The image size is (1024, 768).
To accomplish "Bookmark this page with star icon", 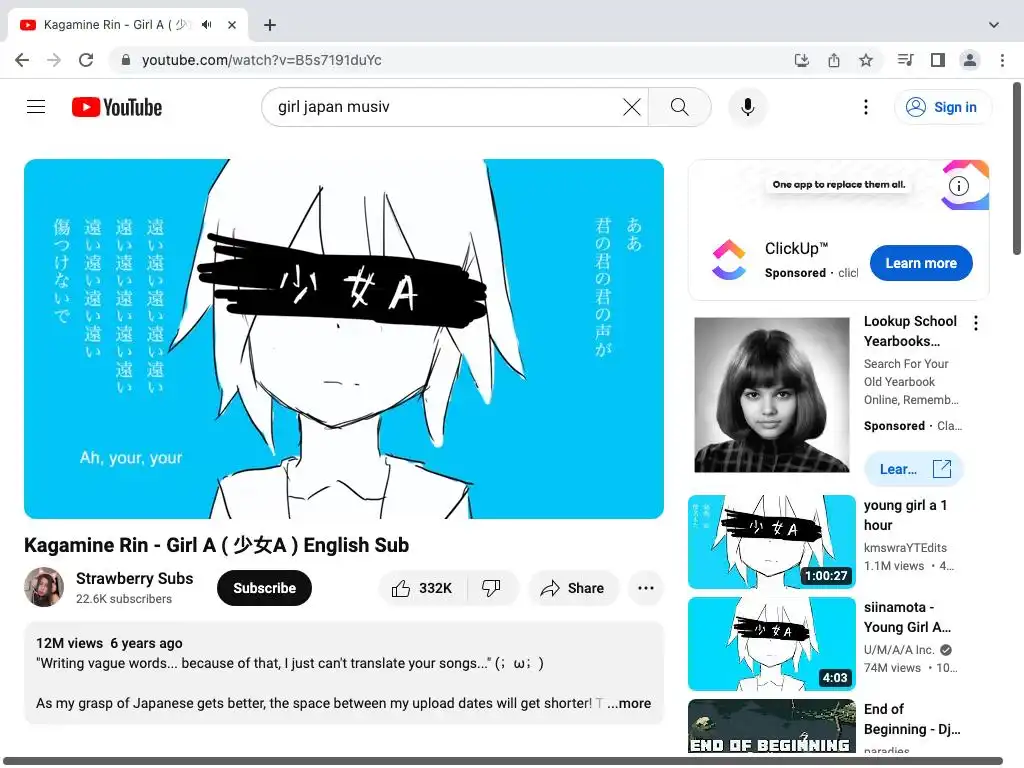I will (x=866, y=60).
